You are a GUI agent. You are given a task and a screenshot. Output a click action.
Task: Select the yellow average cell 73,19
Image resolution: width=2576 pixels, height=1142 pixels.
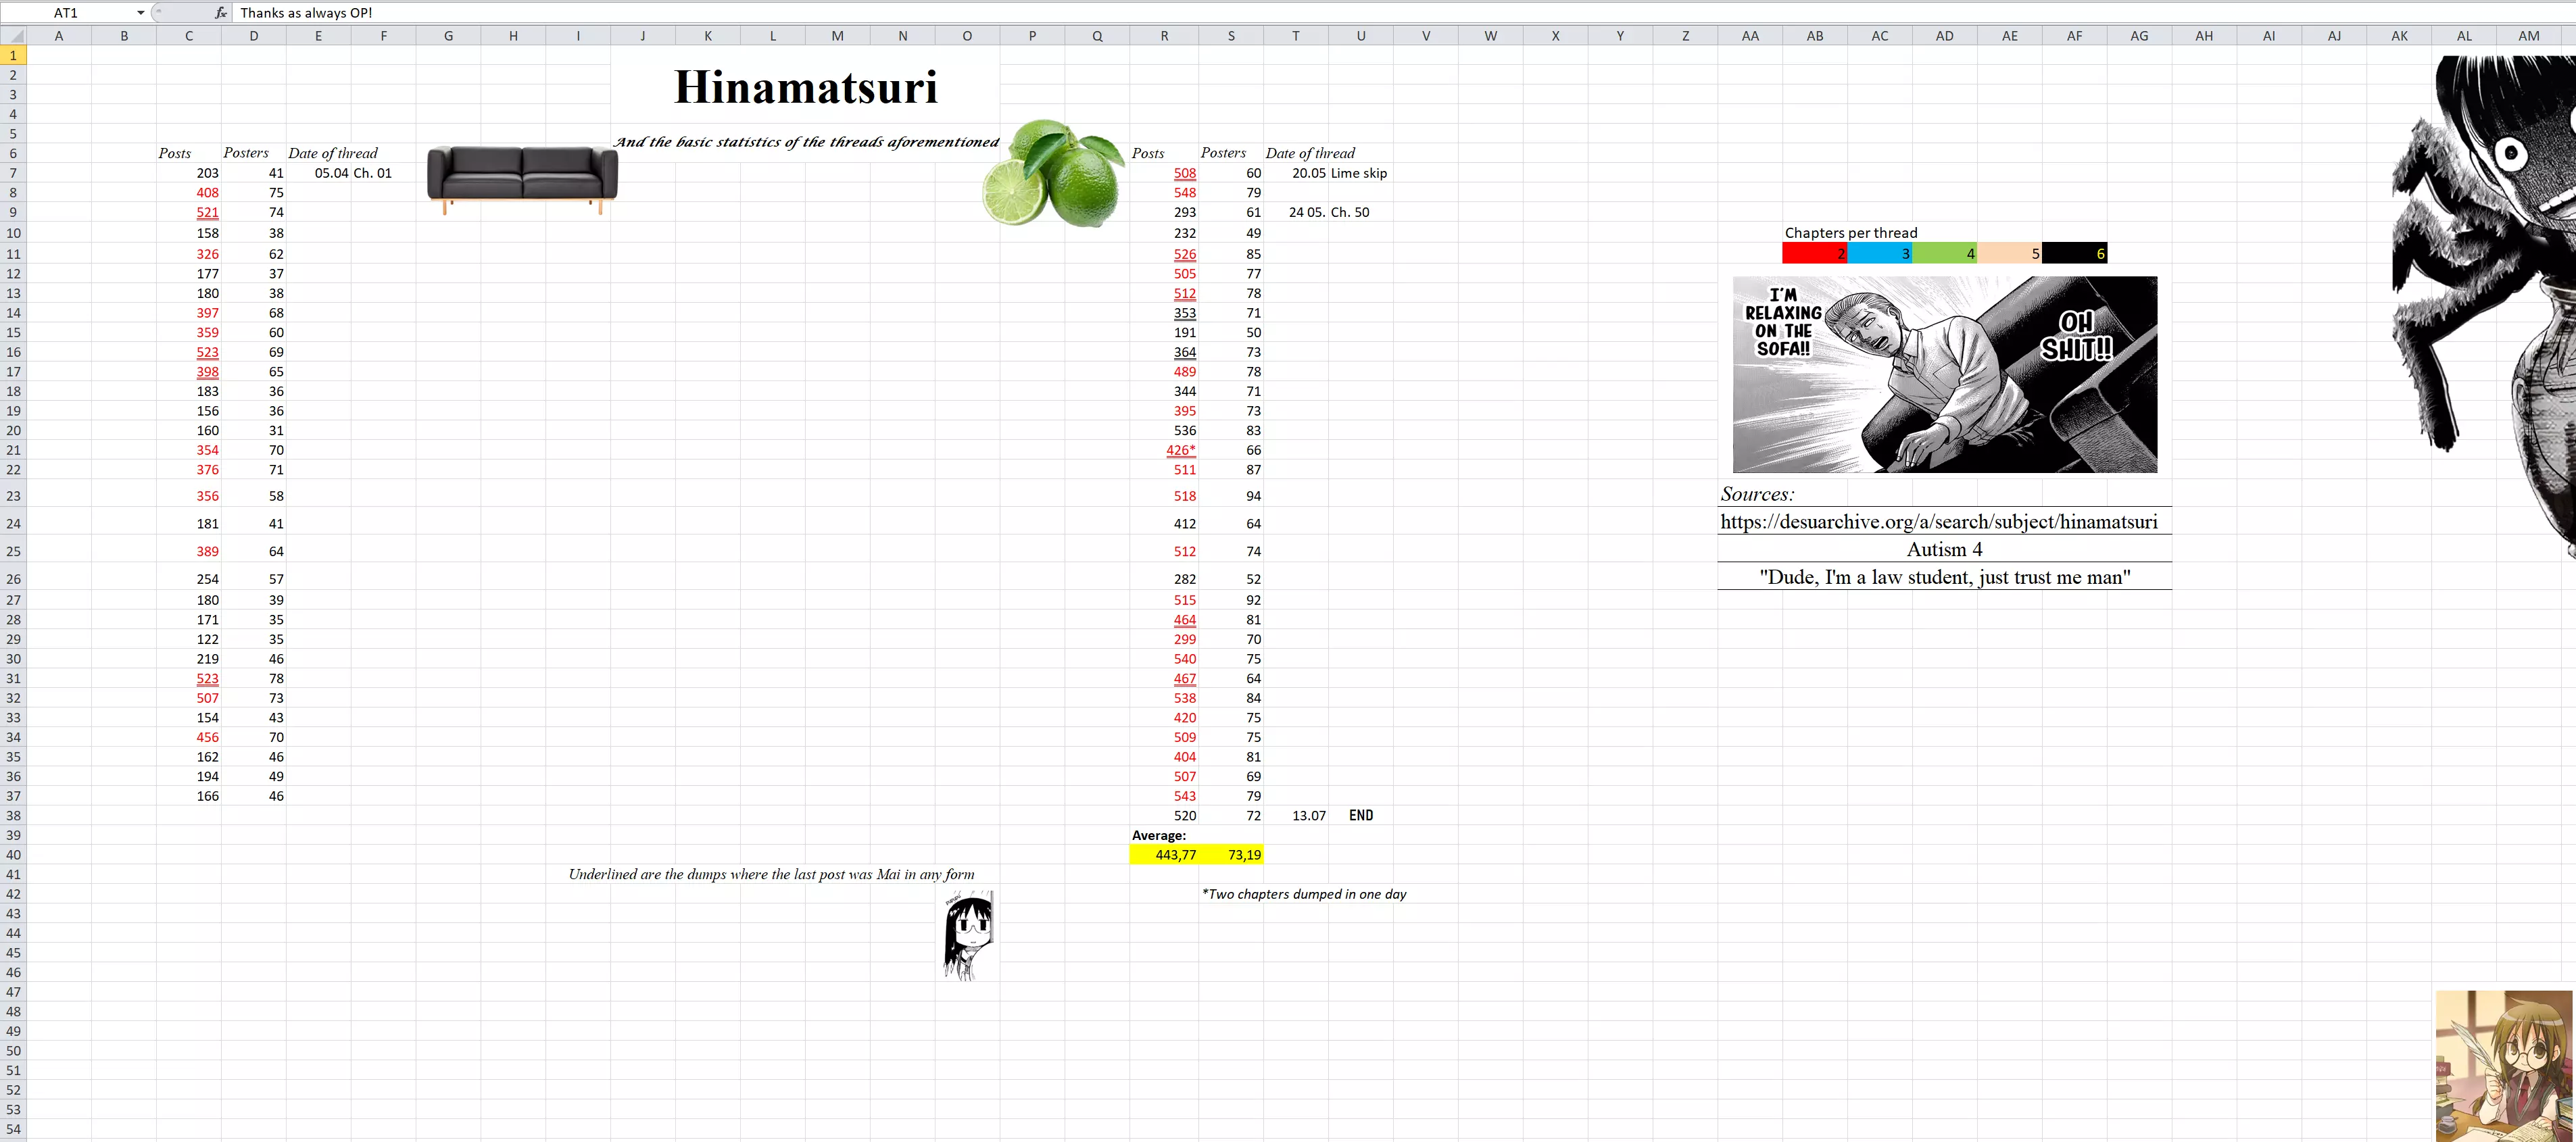tap(1231, 855)
